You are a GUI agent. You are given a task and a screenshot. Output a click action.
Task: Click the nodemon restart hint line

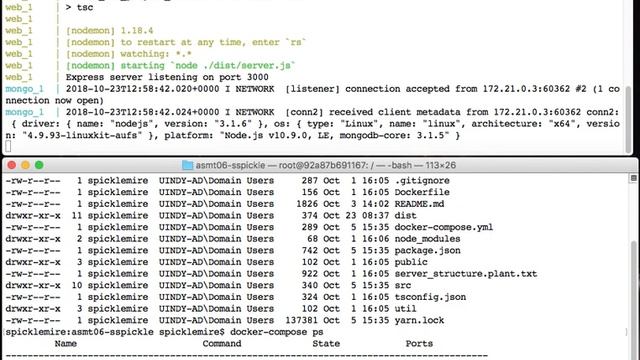coord(186,42)
